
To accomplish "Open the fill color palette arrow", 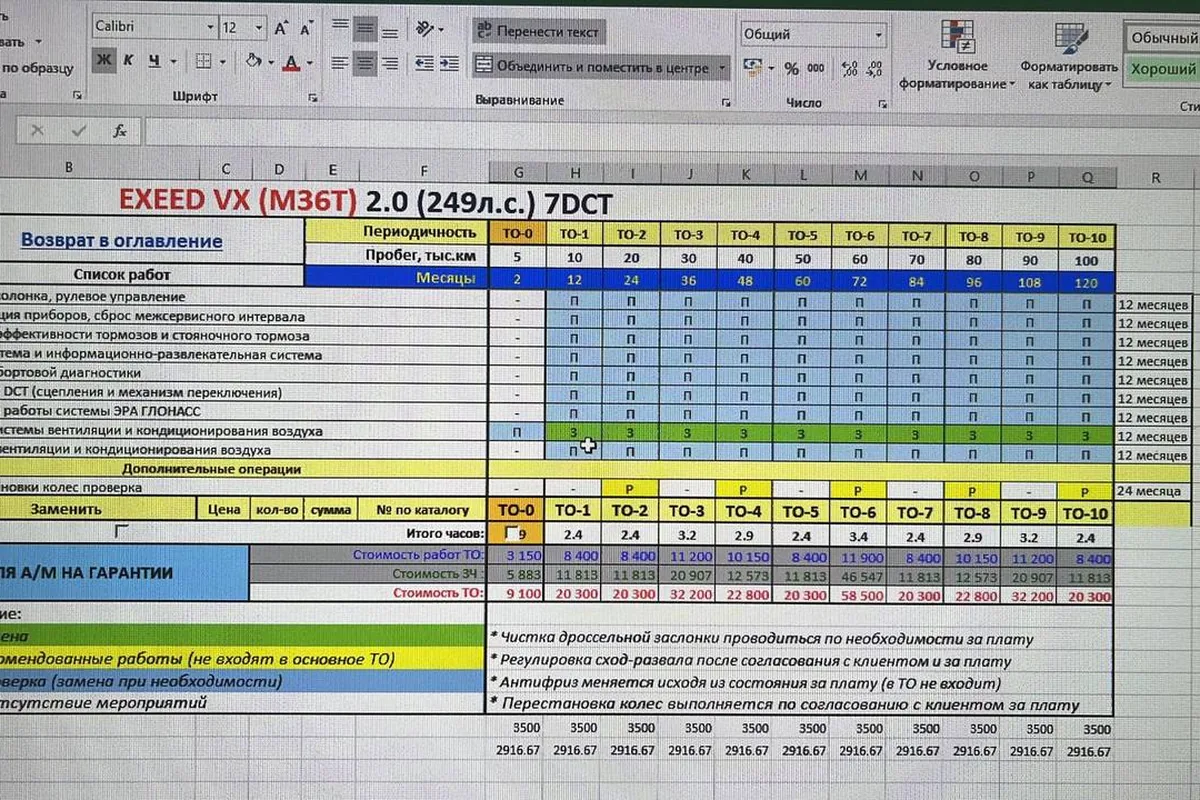I will point(270,62).
